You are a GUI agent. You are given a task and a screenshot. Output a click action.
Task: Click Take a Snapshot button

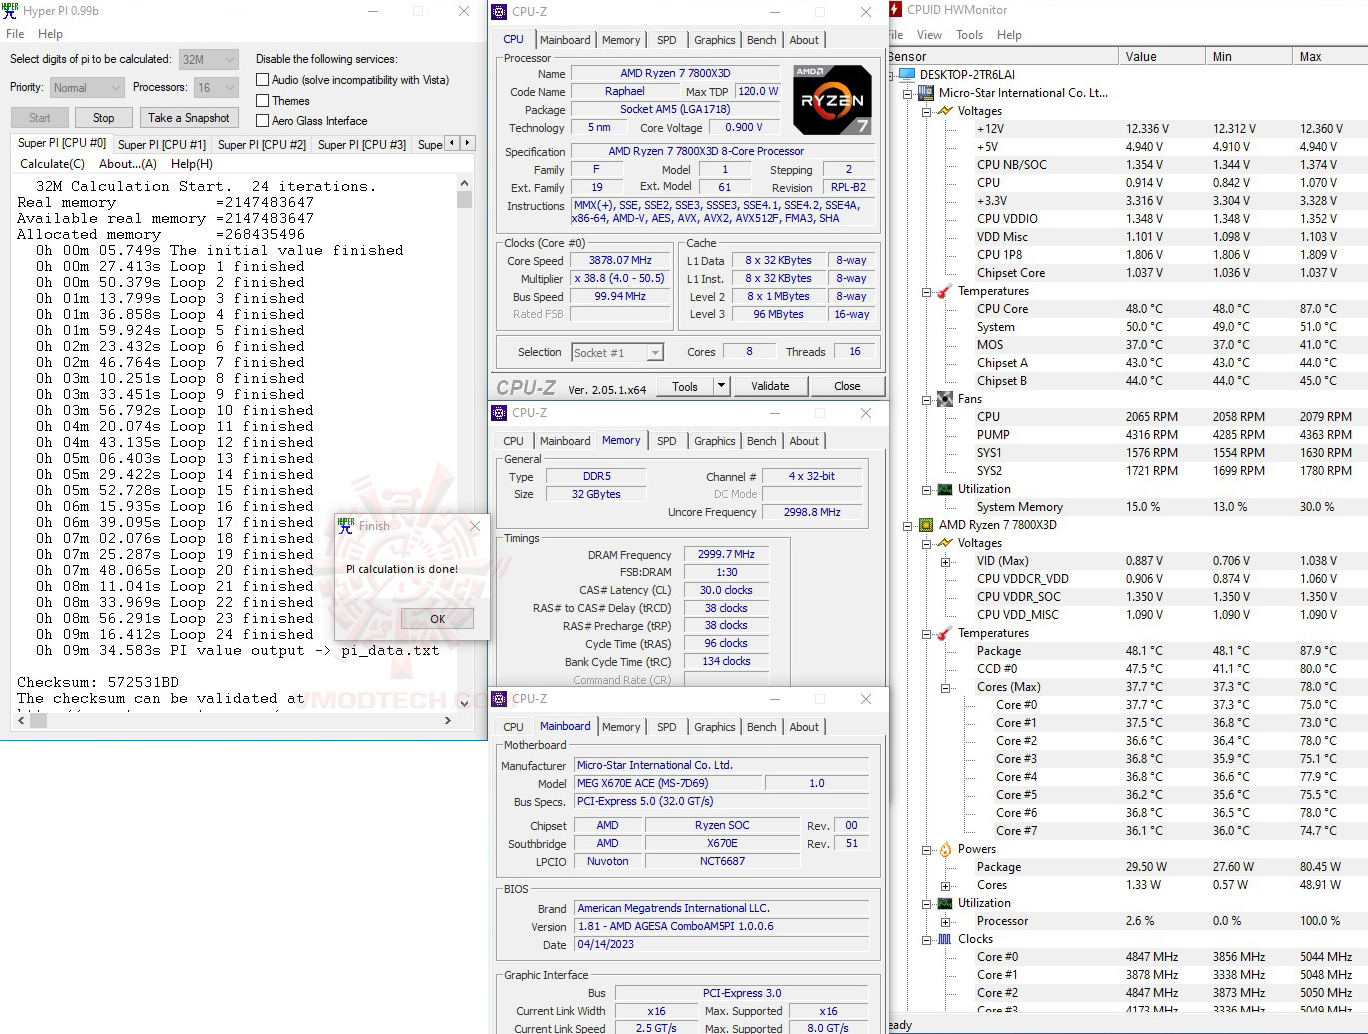coord(189,118)
